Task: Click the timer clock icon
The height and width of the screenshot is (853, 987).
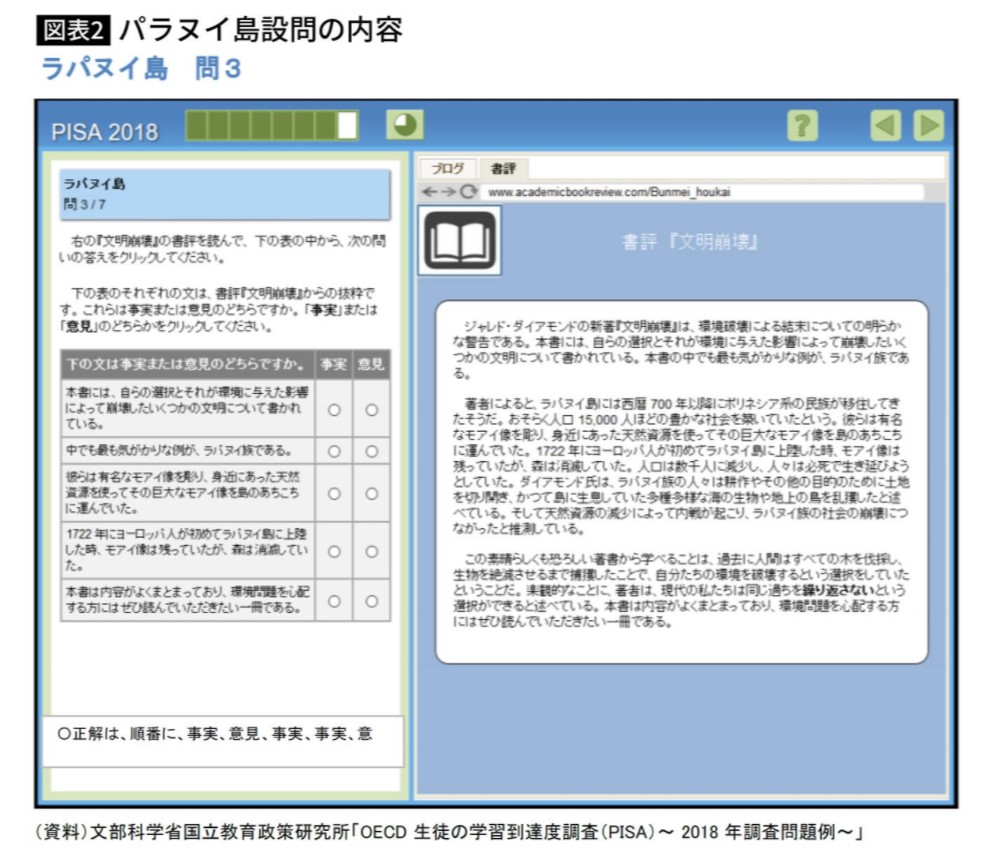Action: click(405, 125)
